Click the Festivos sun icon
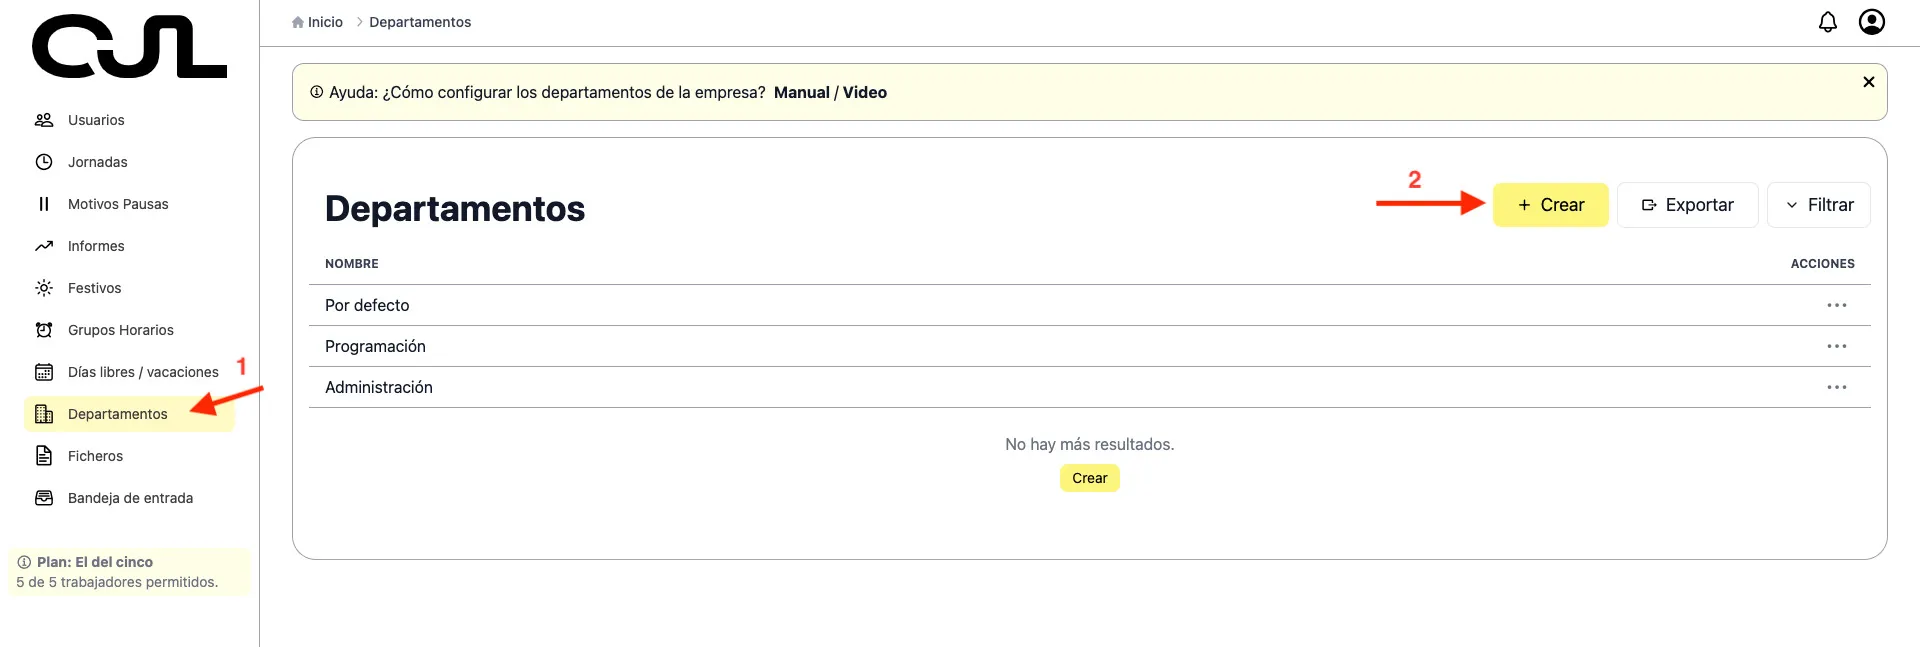This screenshot has height=647, width=1920. tap(44, 288)
